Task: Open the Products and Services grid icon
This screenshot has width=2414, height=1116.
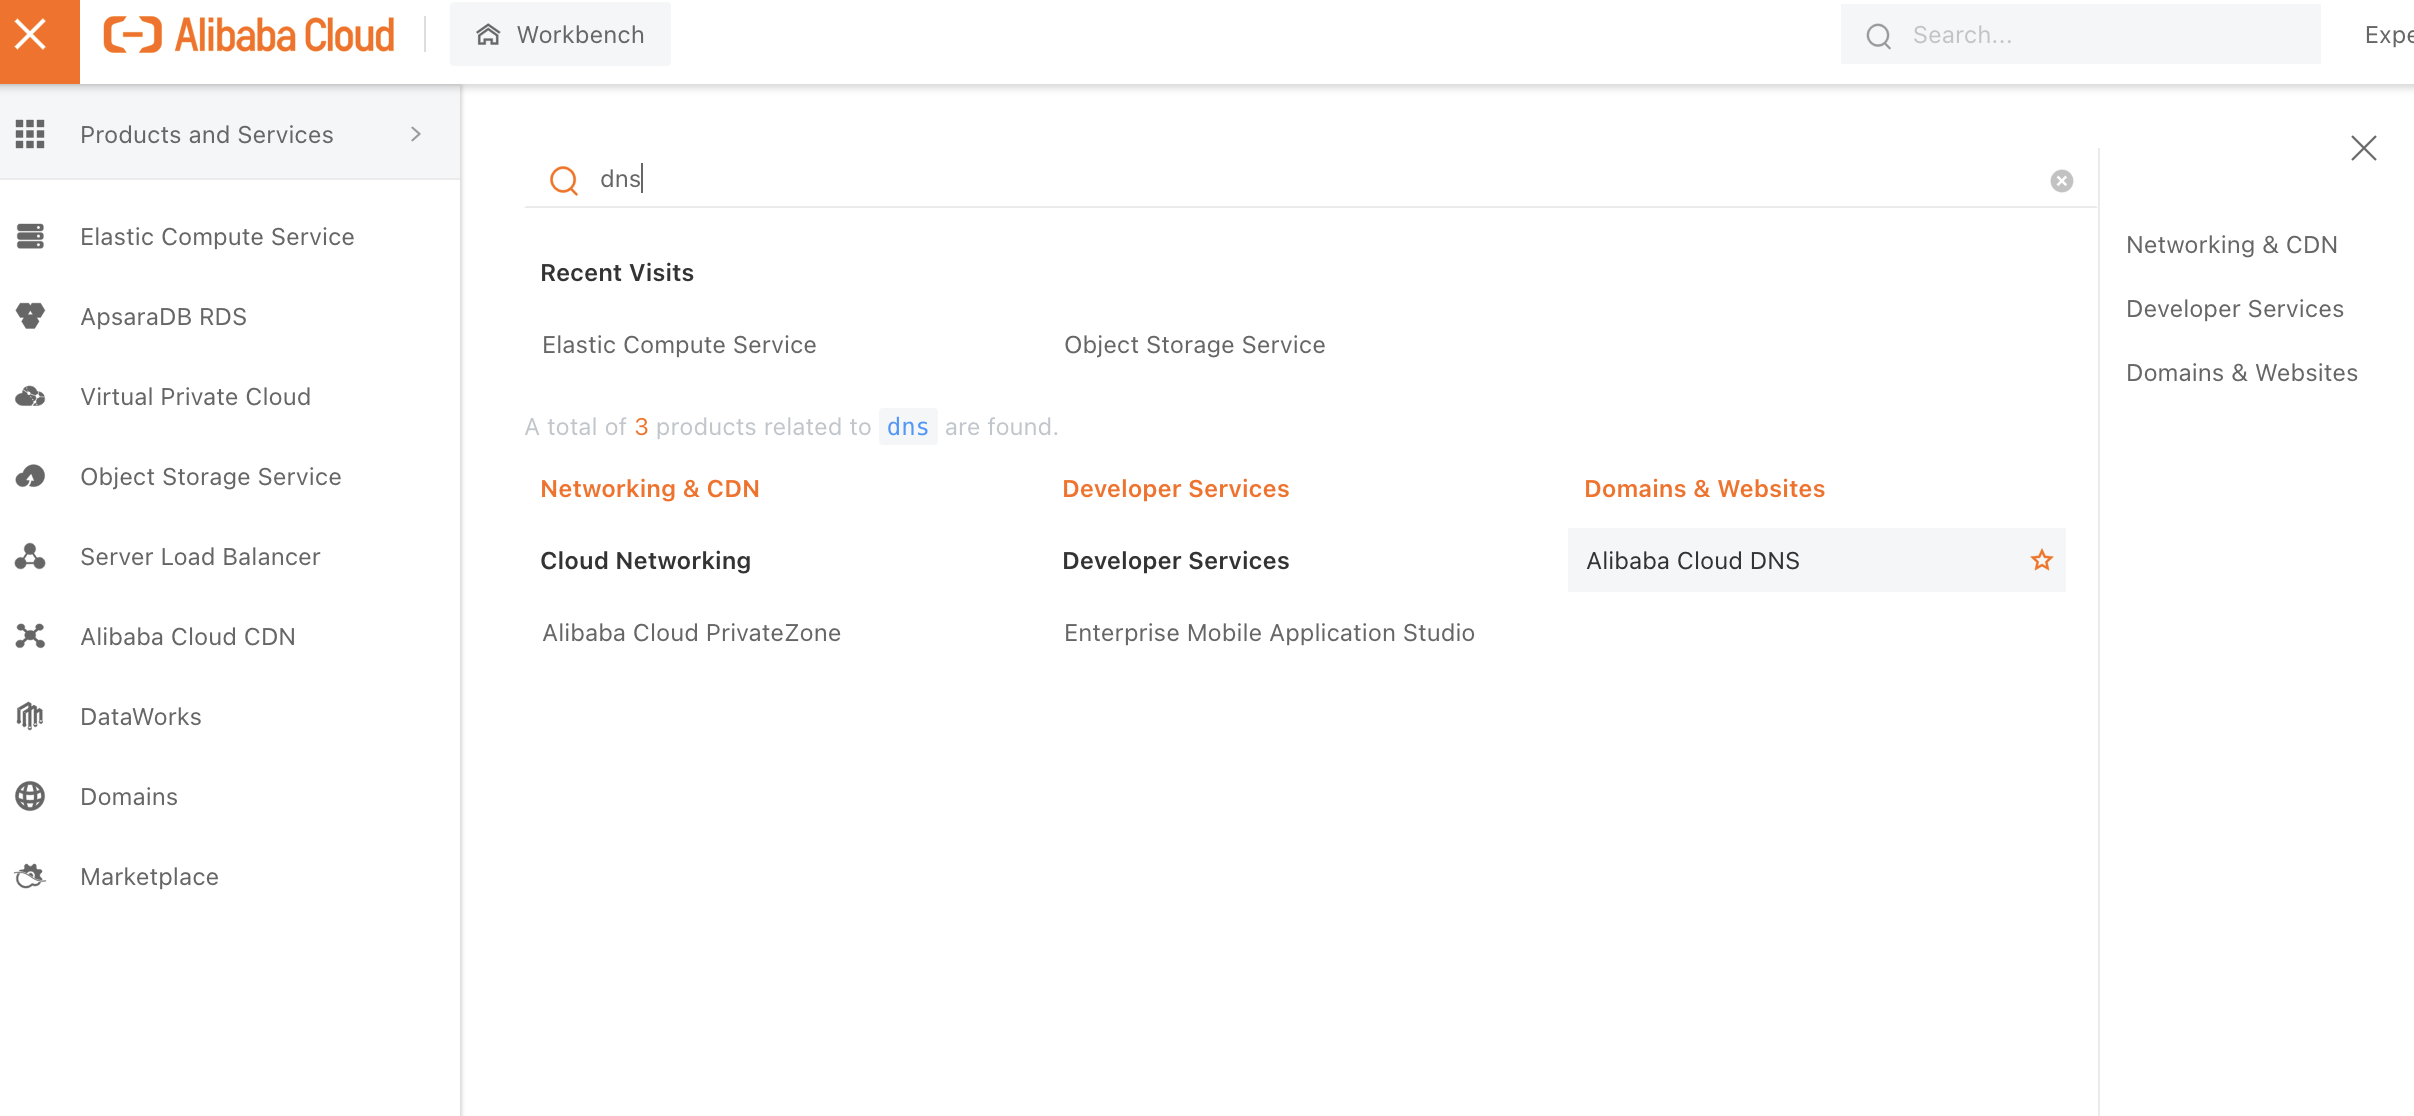Action: (30, 134)
